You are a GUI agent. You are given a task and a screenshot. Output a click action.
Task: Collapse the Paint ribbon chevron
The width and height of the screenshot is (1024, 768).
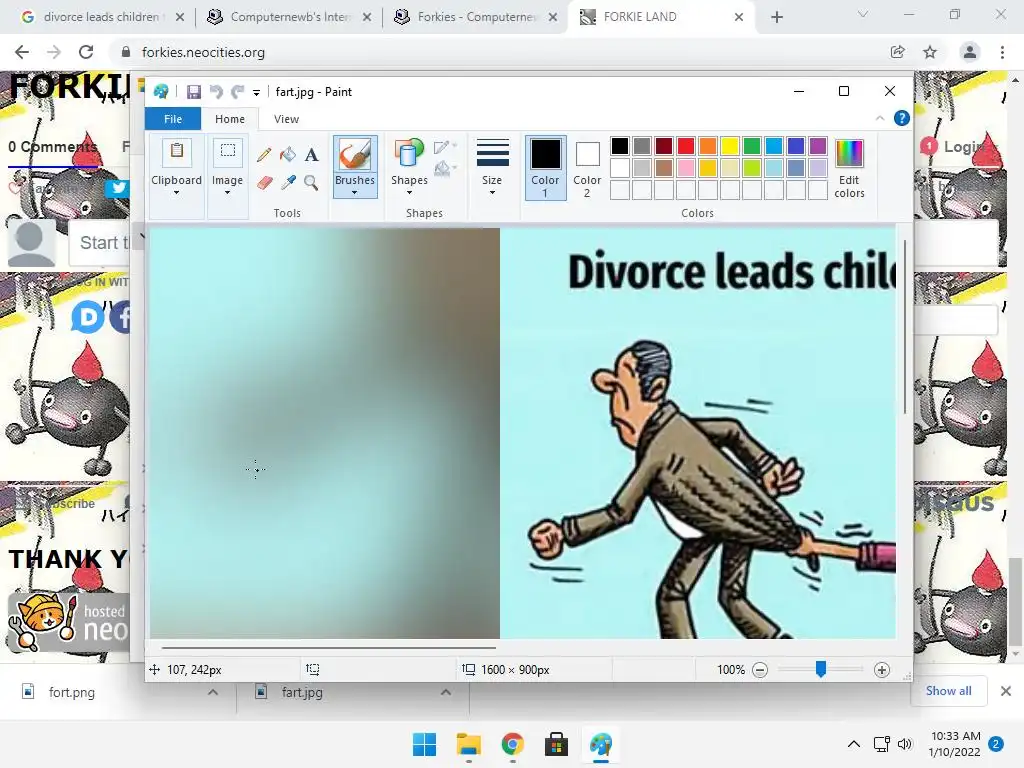pyautogui.click(x=880, y=118)
